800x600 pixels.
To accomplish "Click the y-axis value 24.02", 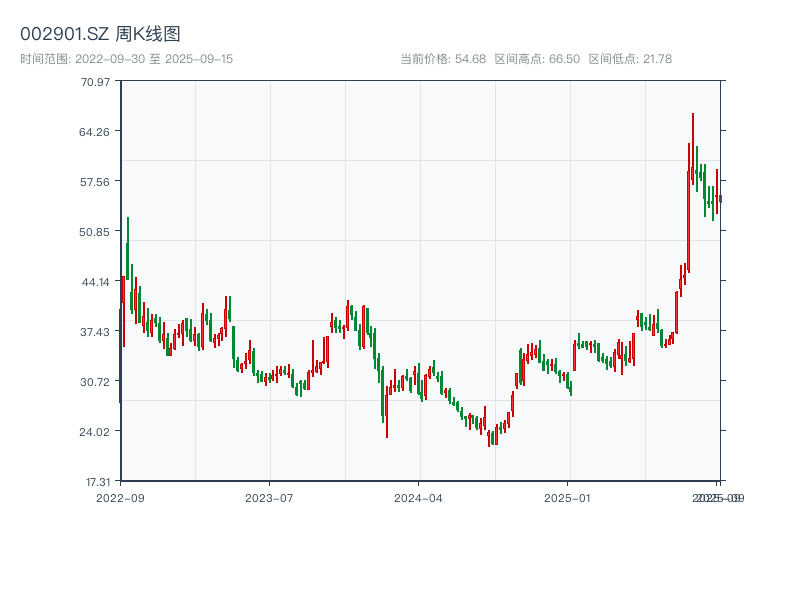I will (94, 432).
